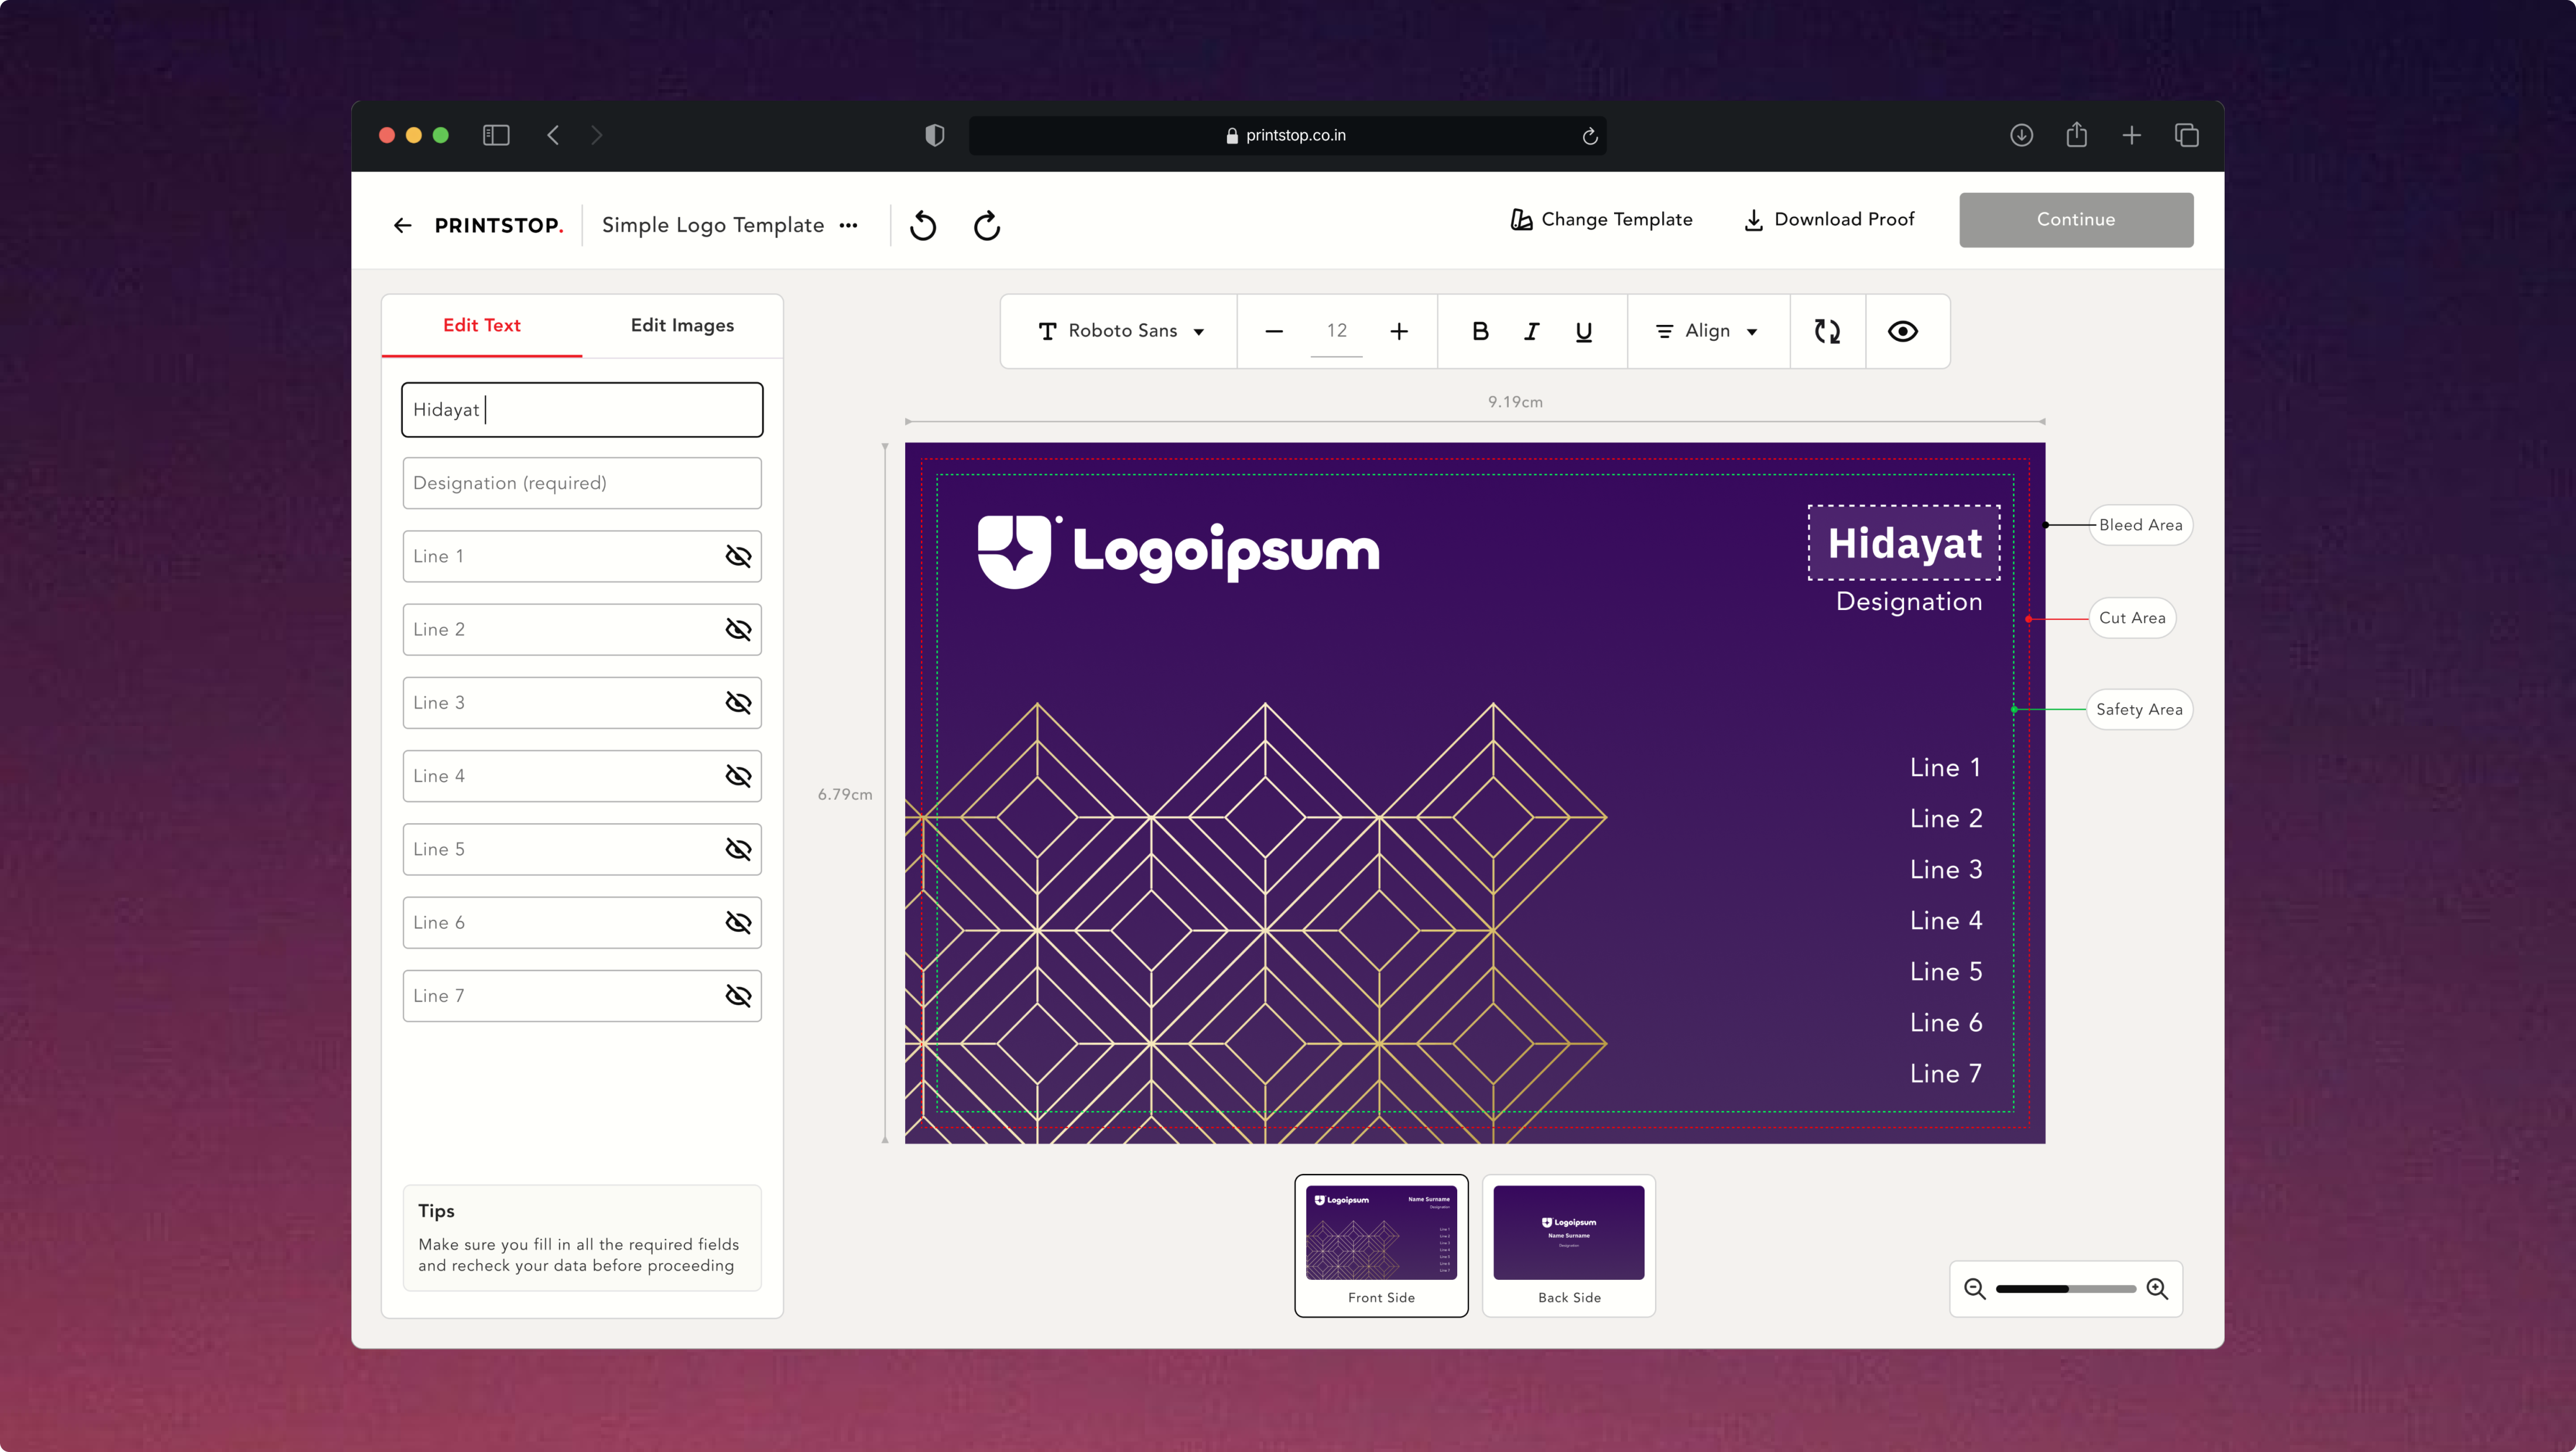
Task: Go back using the arrow beside PRINTSTOP
Action: (402, 225)
